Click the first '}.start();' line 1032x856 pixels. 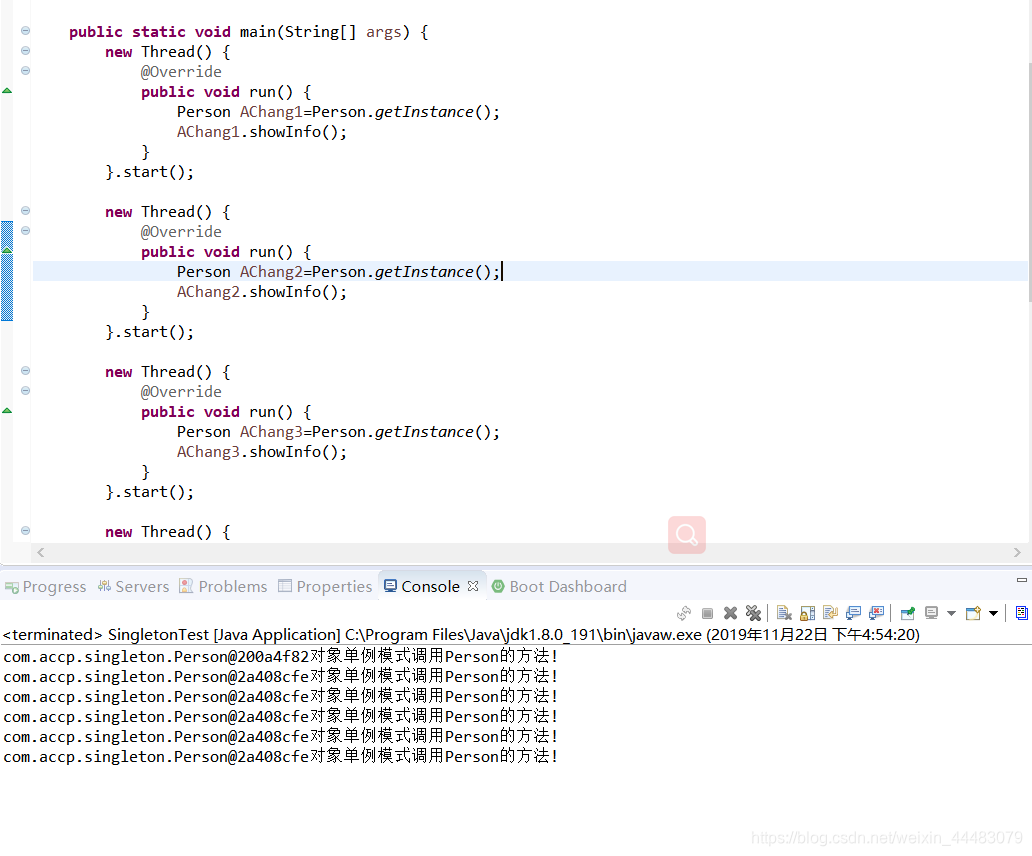coord(149,172)
